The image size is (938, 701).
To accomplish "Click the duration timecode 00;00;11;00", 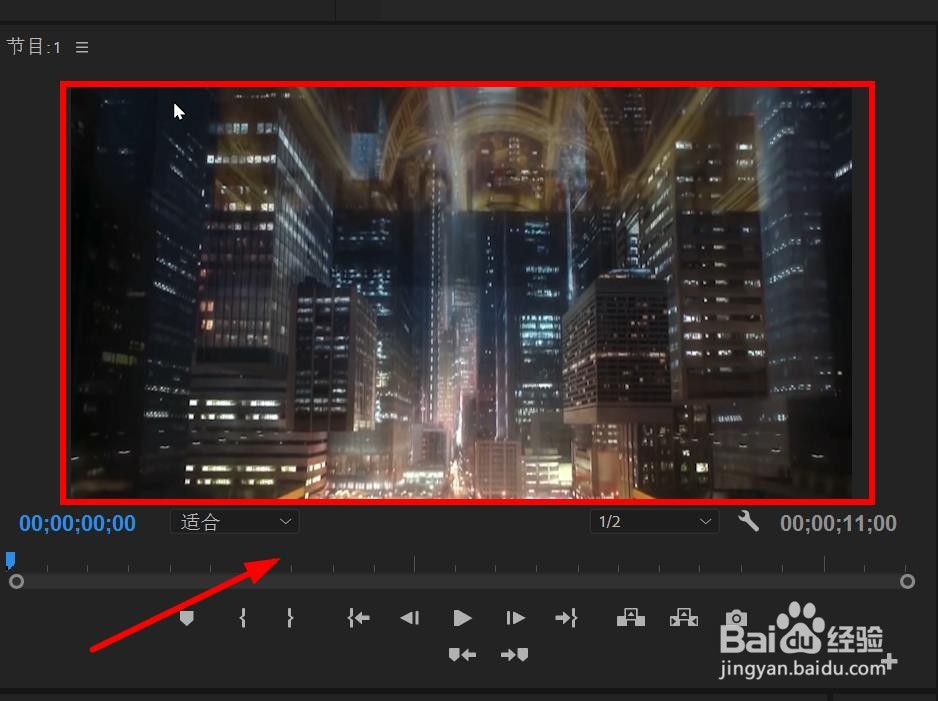I will pyautogui.click(x=838, y=523).
